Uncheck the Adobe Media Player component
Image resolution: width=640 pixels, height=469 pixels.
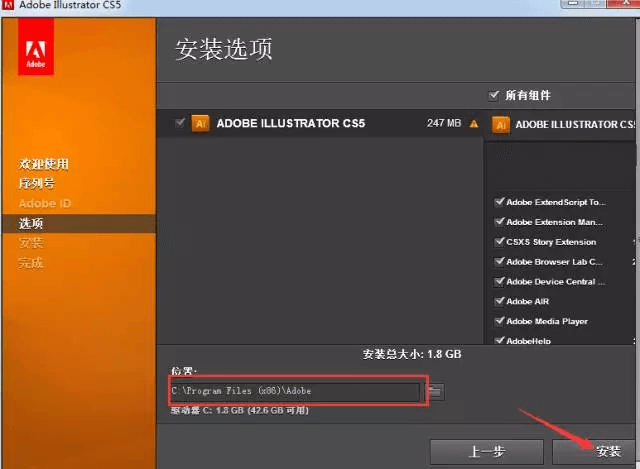click(x=499, y=321)
